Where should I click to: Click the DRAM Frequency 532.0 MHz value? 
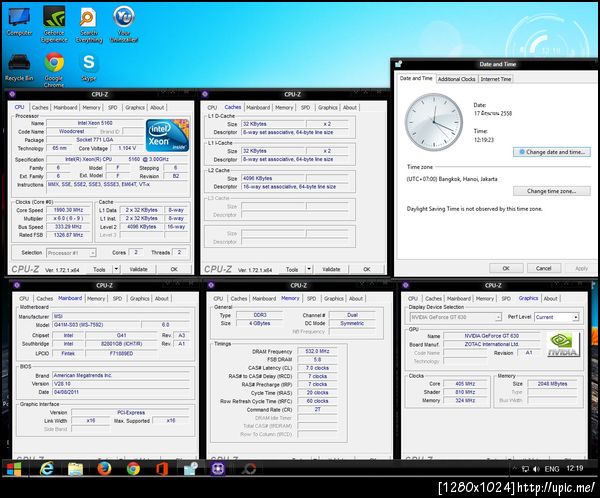pyautogui.click(x=318, y=351)
